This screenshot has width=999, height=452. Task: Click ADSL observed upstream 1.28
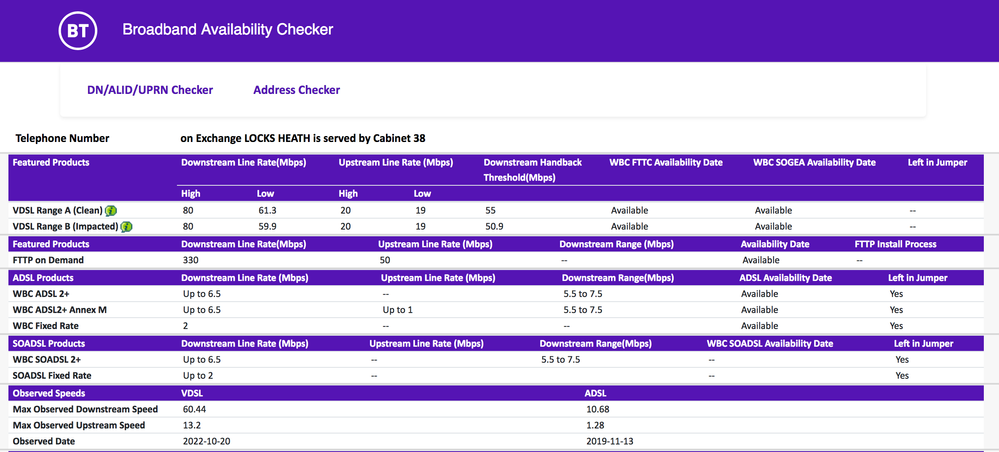coord(595,425)
